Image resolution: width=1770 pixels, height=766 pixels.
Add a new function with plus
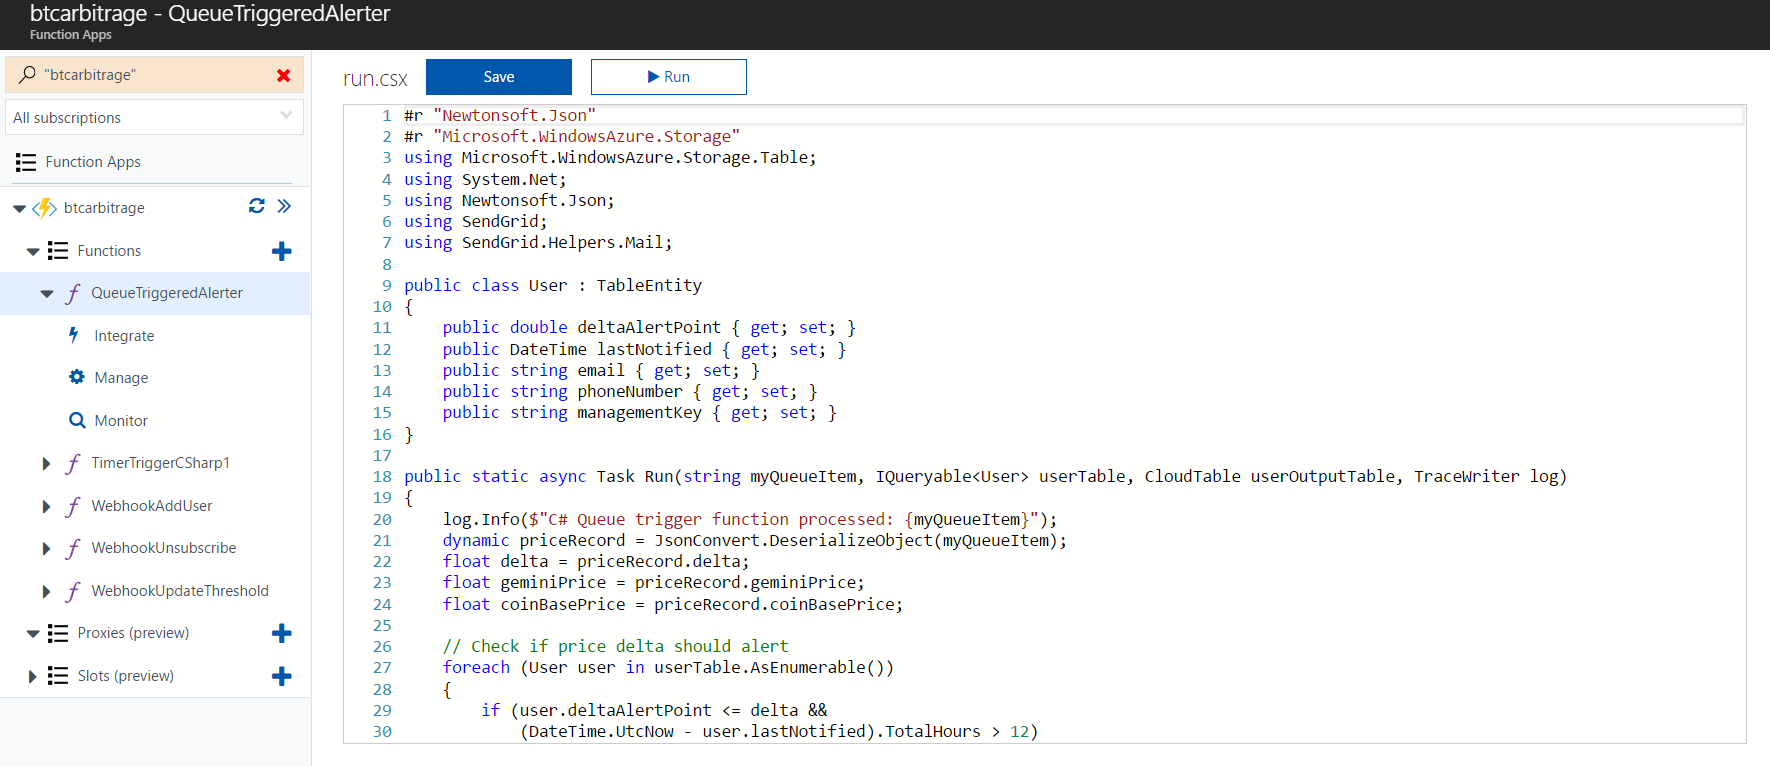click(282, 251)
